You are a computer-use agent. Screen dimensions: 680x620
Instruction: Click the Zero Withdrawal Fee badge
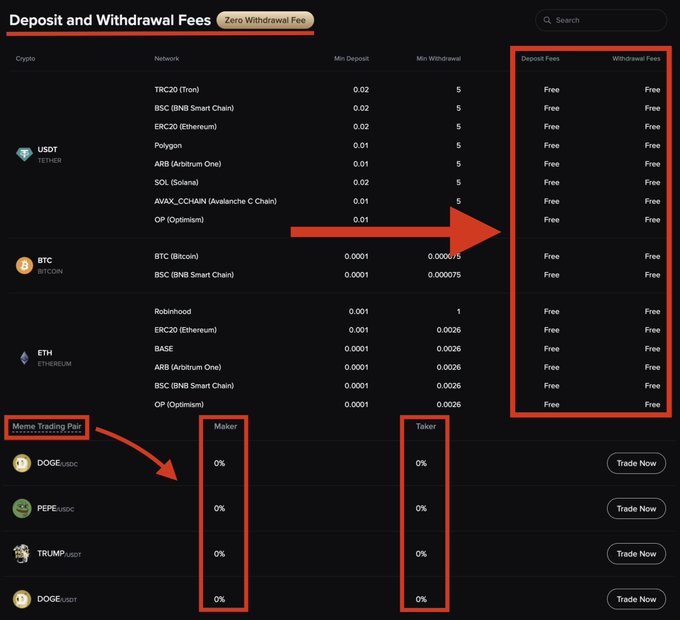click(x=265, y=20)
